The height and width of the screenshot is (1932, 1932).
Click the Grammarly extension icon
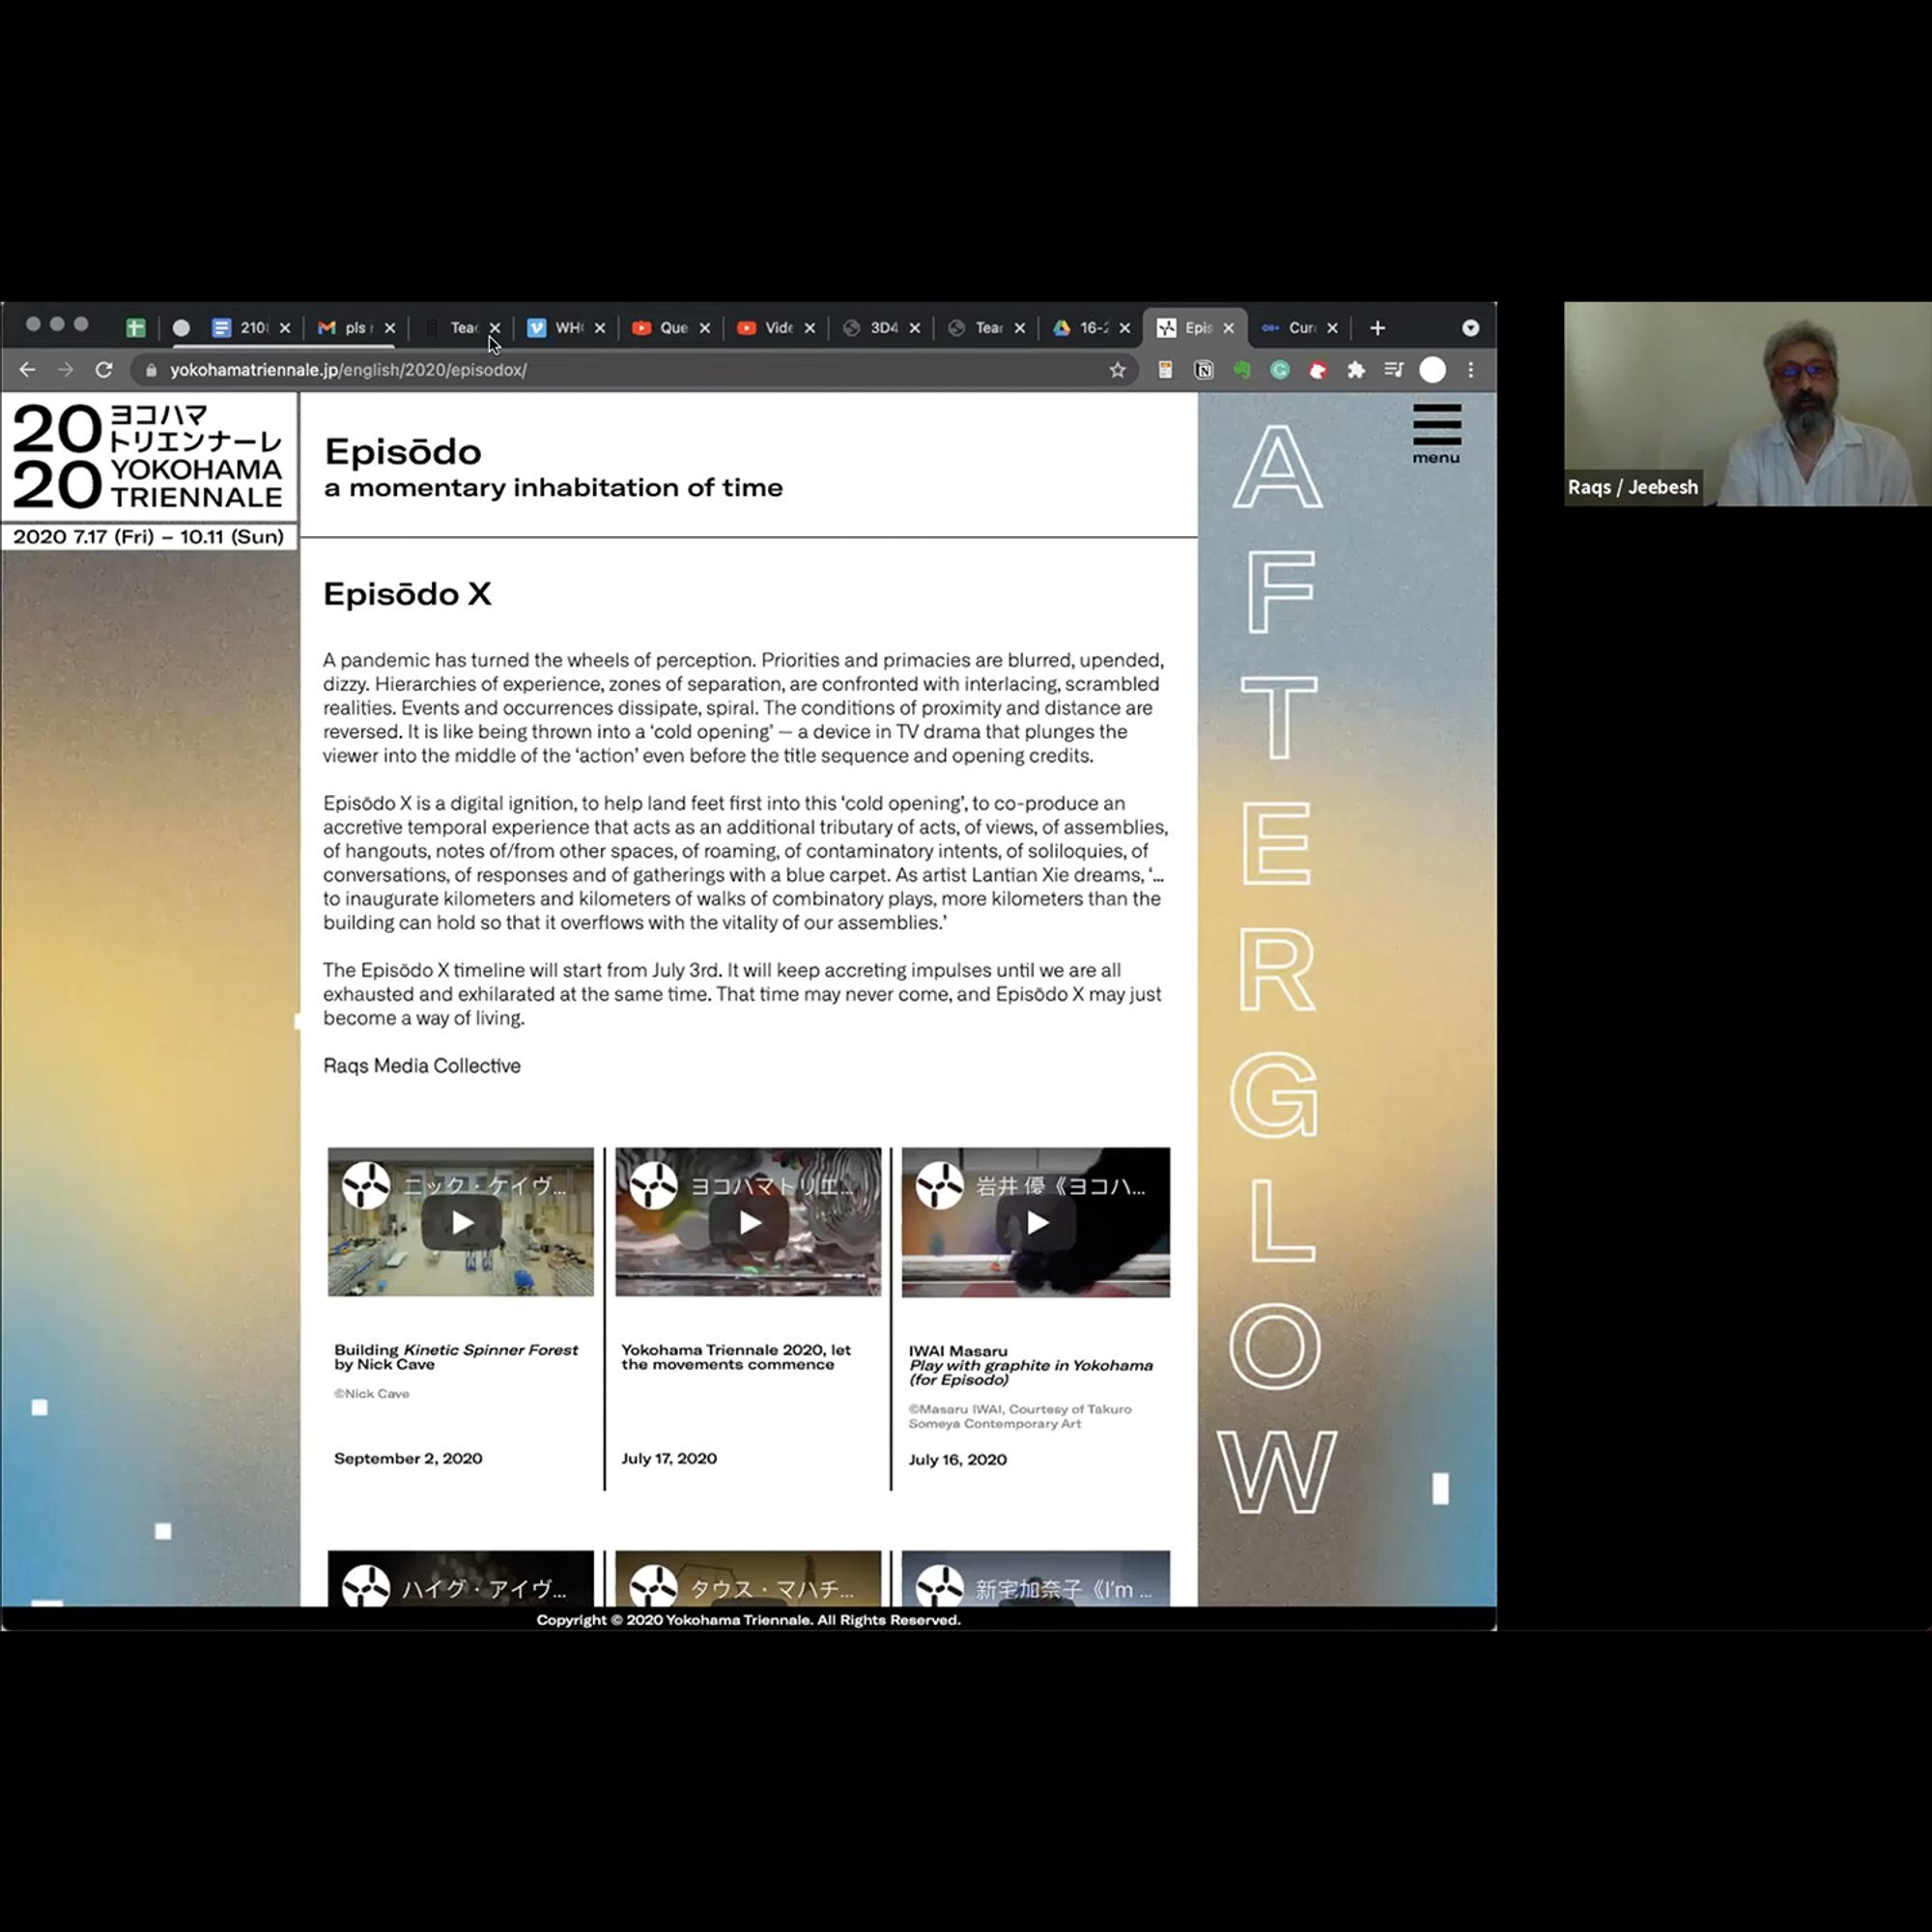coord(1279,370)
